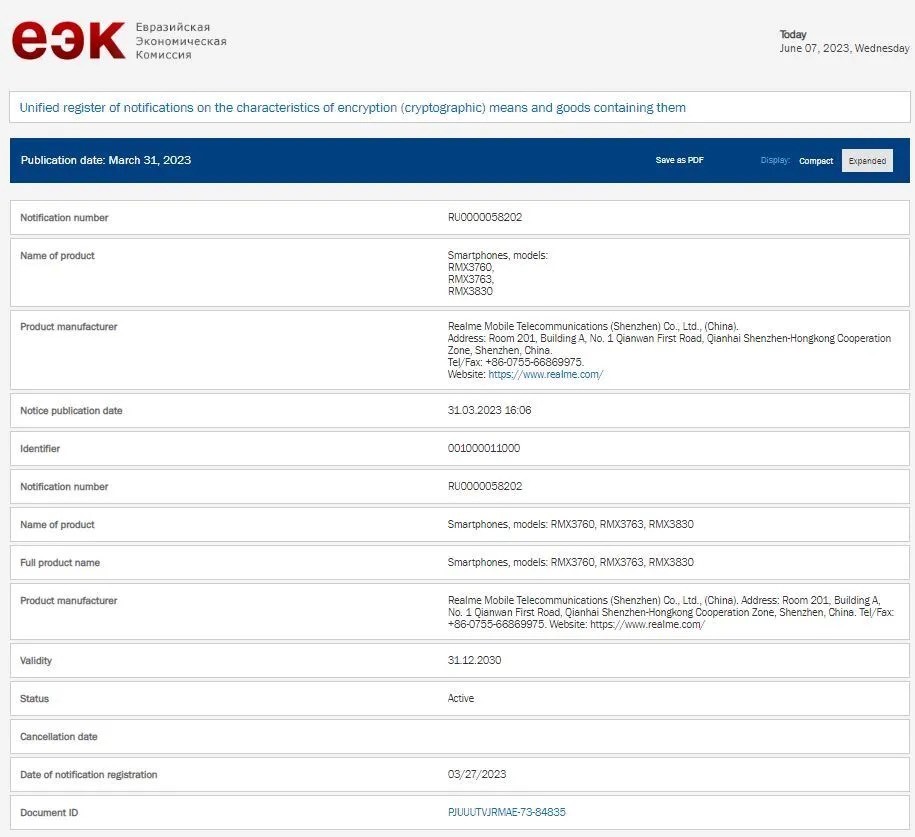This screenshot has width=915, height=837.
Task: Click the Today date June 07, 2023
Action: 844,48
